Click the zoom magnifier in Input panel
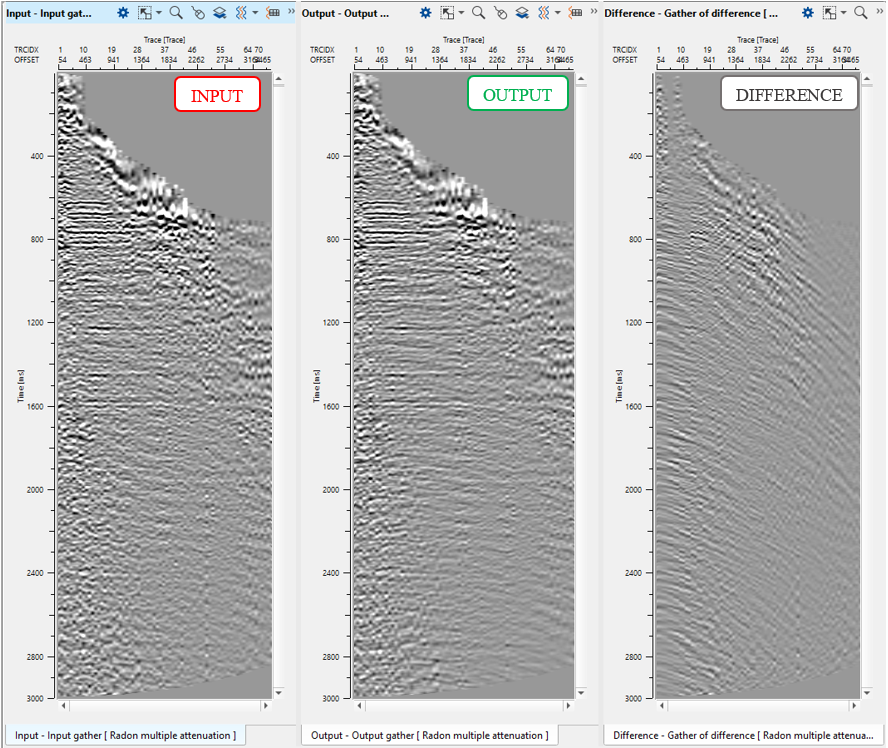 pos(176,13)
